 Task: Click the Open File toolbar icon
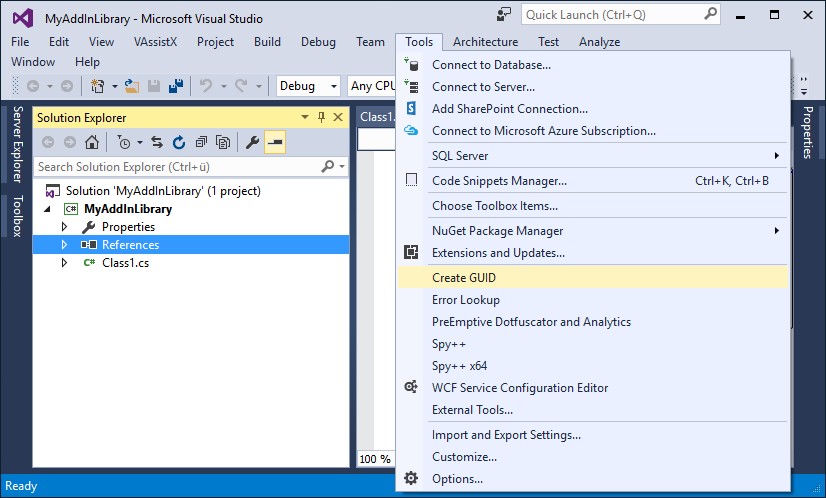[x=131, y=86]
